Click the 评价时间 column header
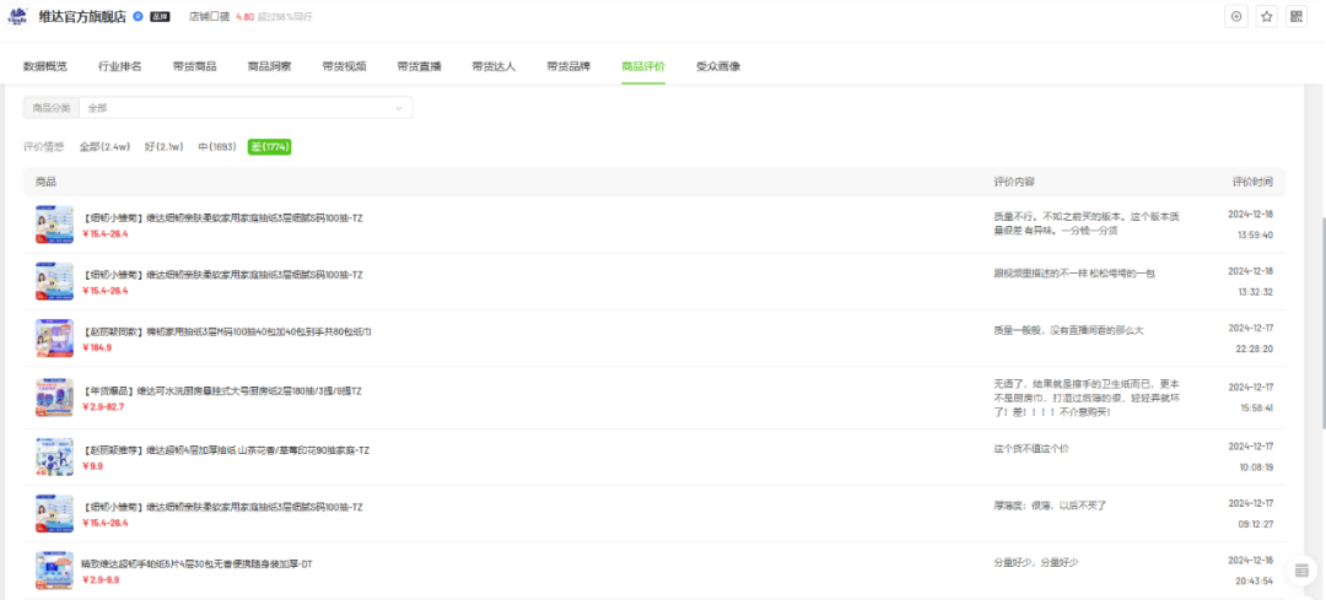1326x601 pixels. coord(1253,182)
